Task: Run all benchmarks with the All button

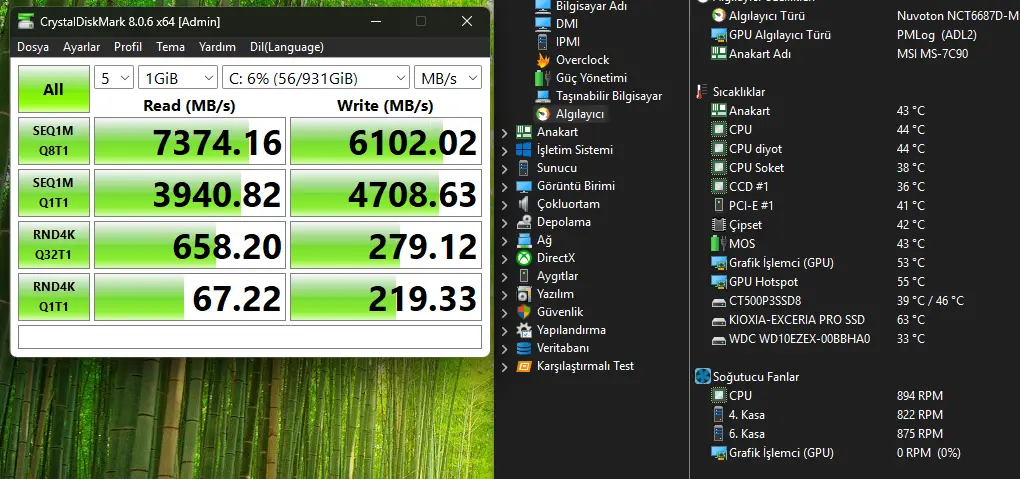Action: point(53,89)
